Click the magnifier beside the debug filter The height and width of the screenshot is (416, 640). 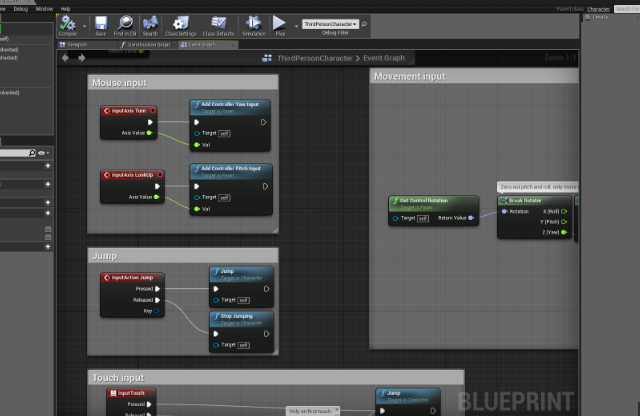364,24
